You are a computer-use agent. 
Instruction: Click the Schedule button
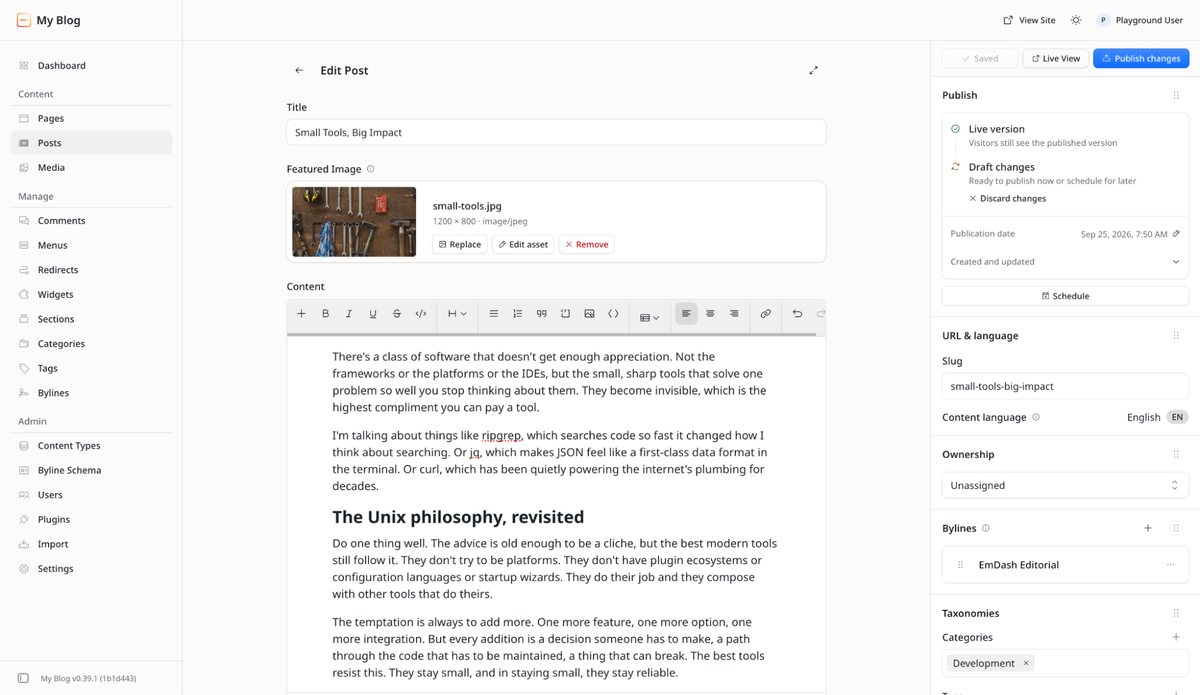(1065, 296)
